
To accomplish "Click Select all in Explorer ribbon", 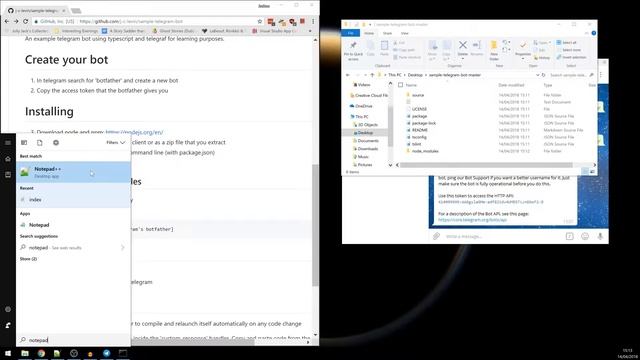I will 567,42.
